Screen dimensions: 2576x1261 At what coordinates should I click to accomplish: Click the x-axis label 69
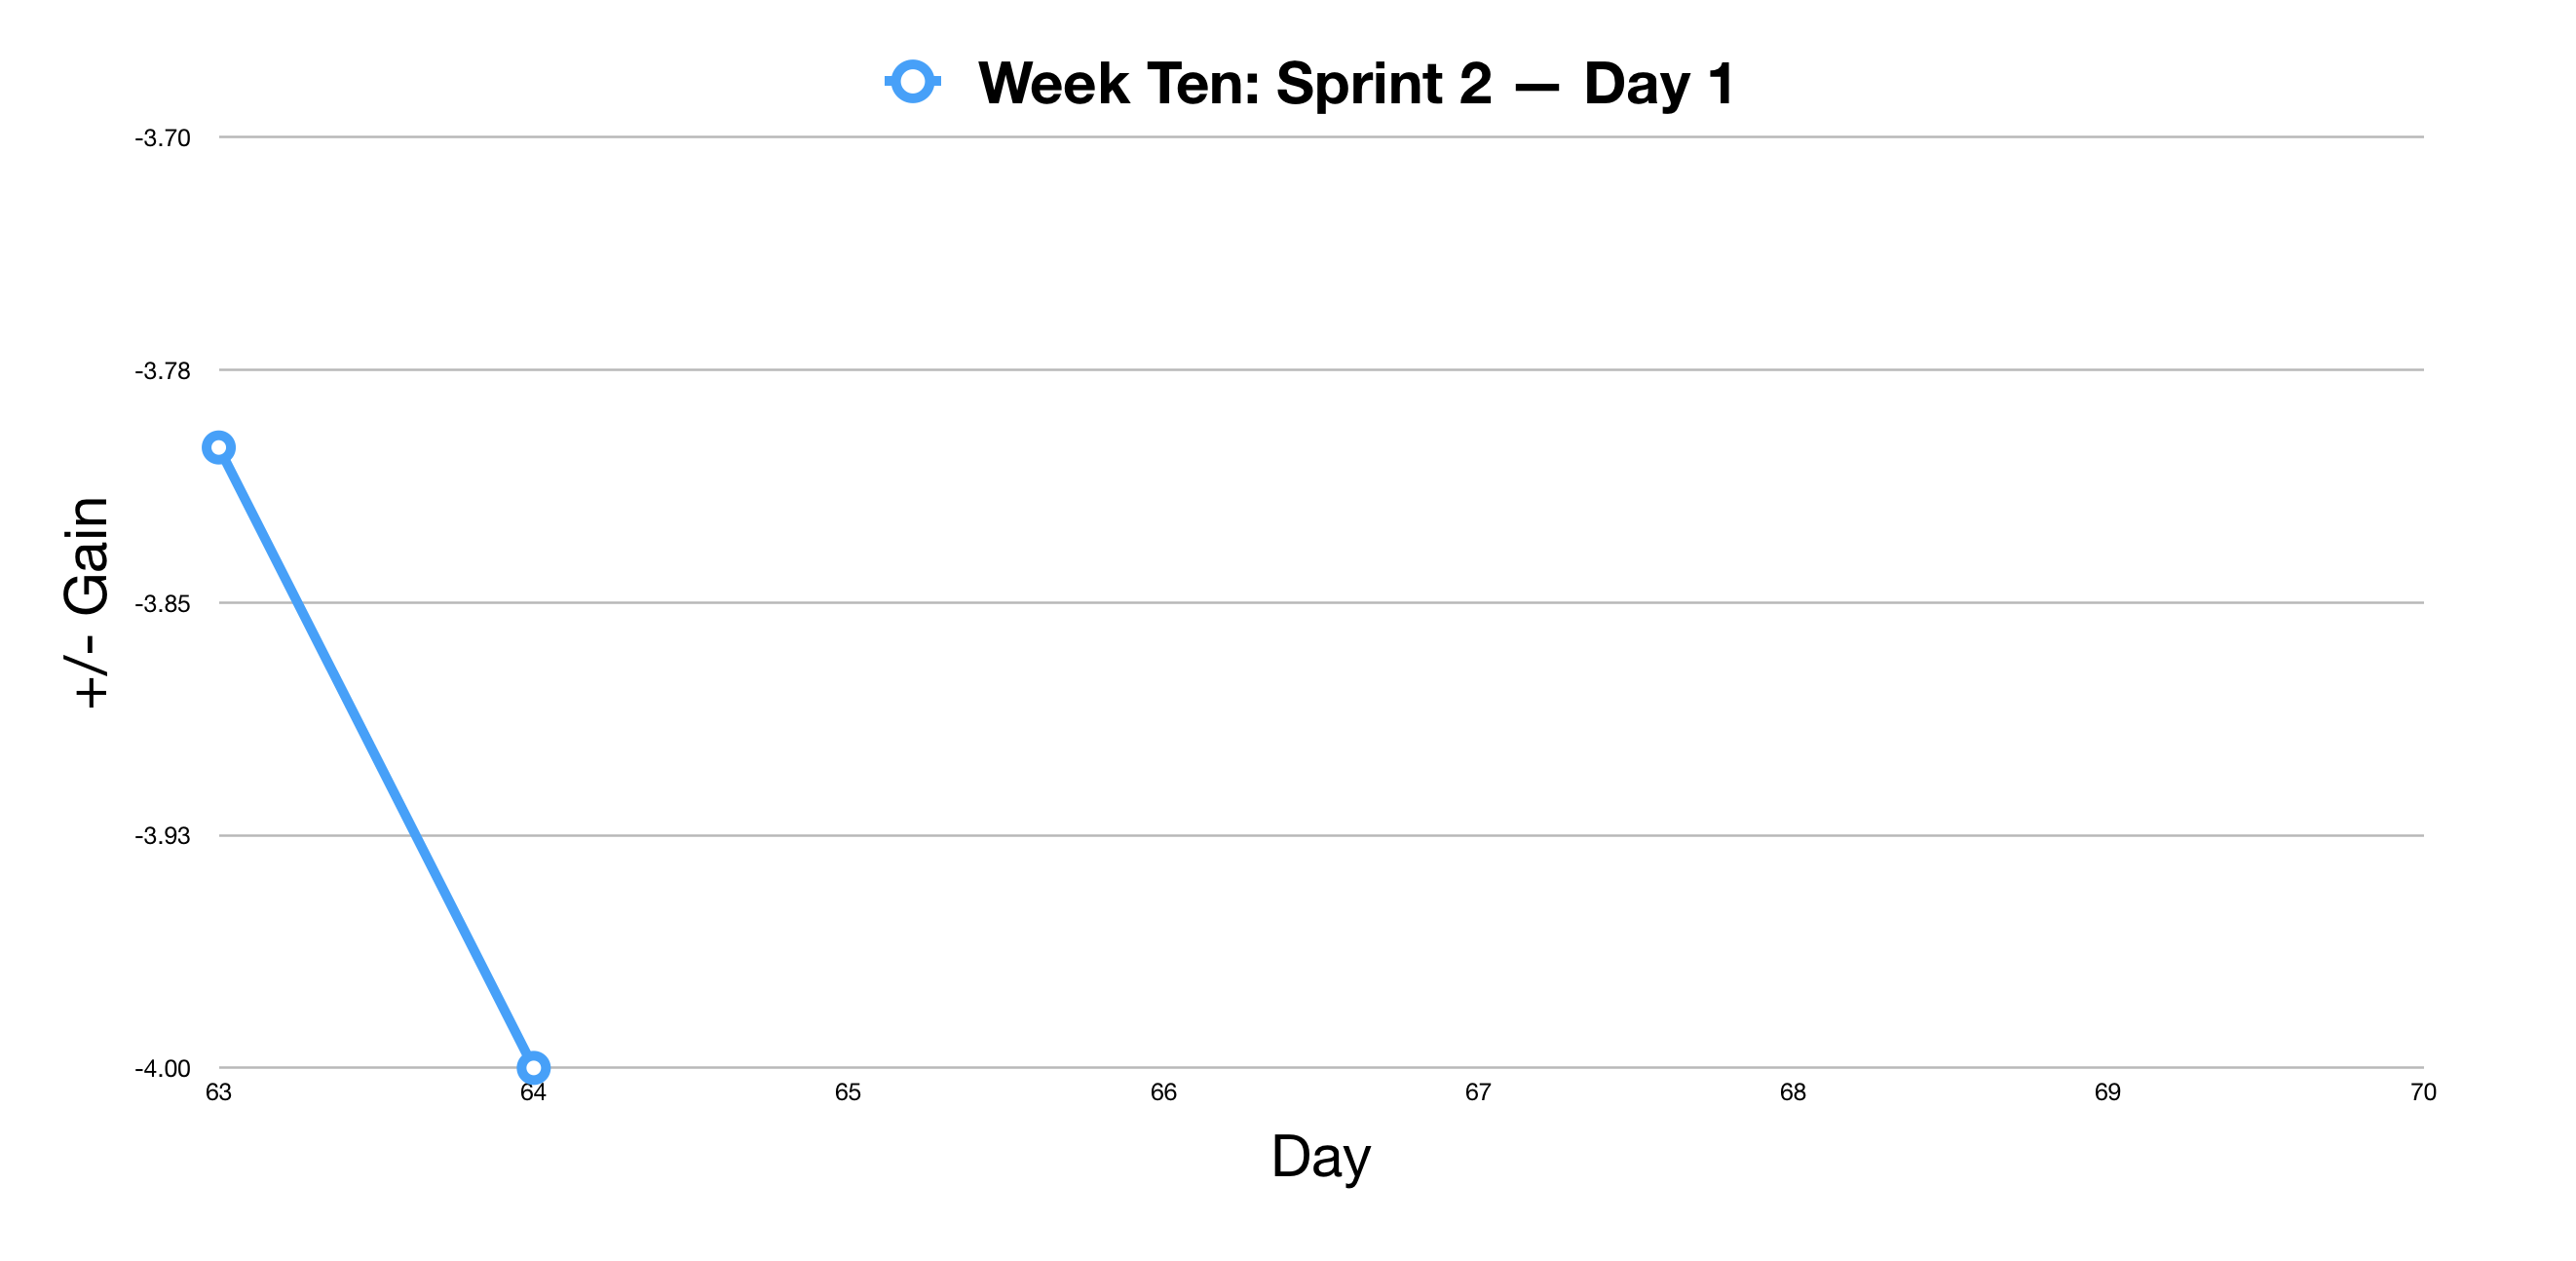[2107, 1092]
